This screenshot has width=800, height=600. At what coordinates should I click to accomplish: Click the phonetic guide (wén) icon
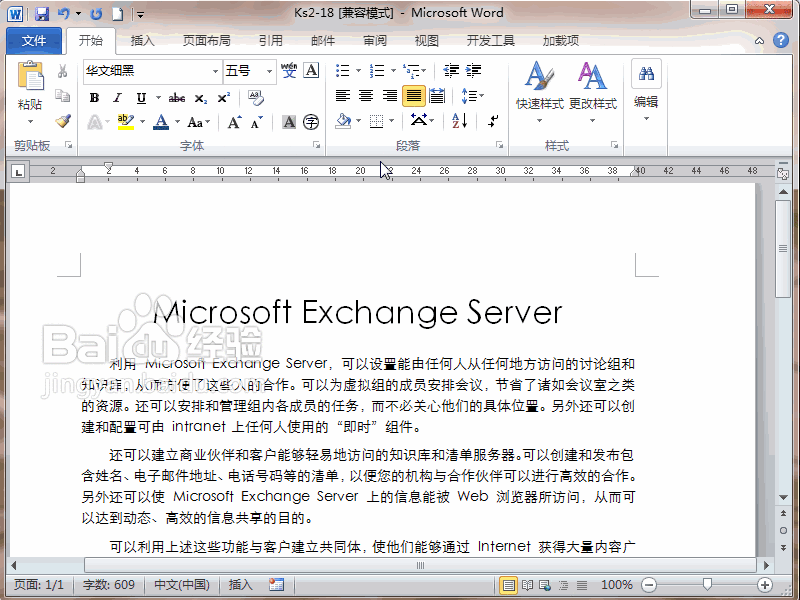point(289,71)
